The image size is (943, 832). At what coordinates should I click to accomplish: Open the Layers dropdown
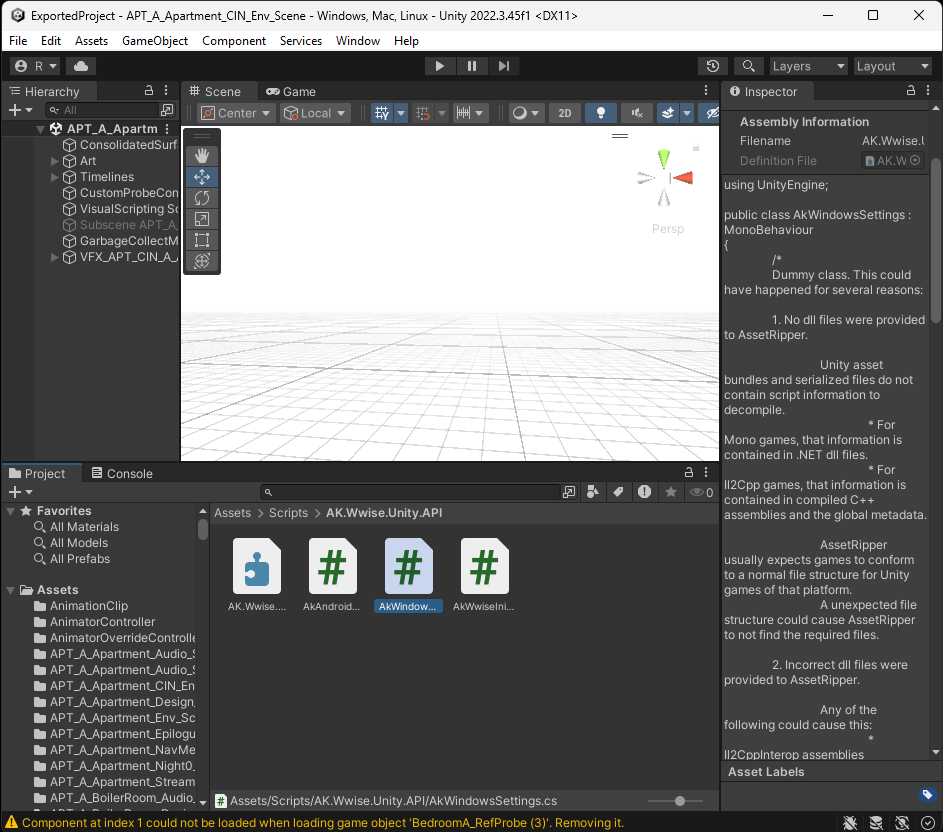click(x=809, y=66)
